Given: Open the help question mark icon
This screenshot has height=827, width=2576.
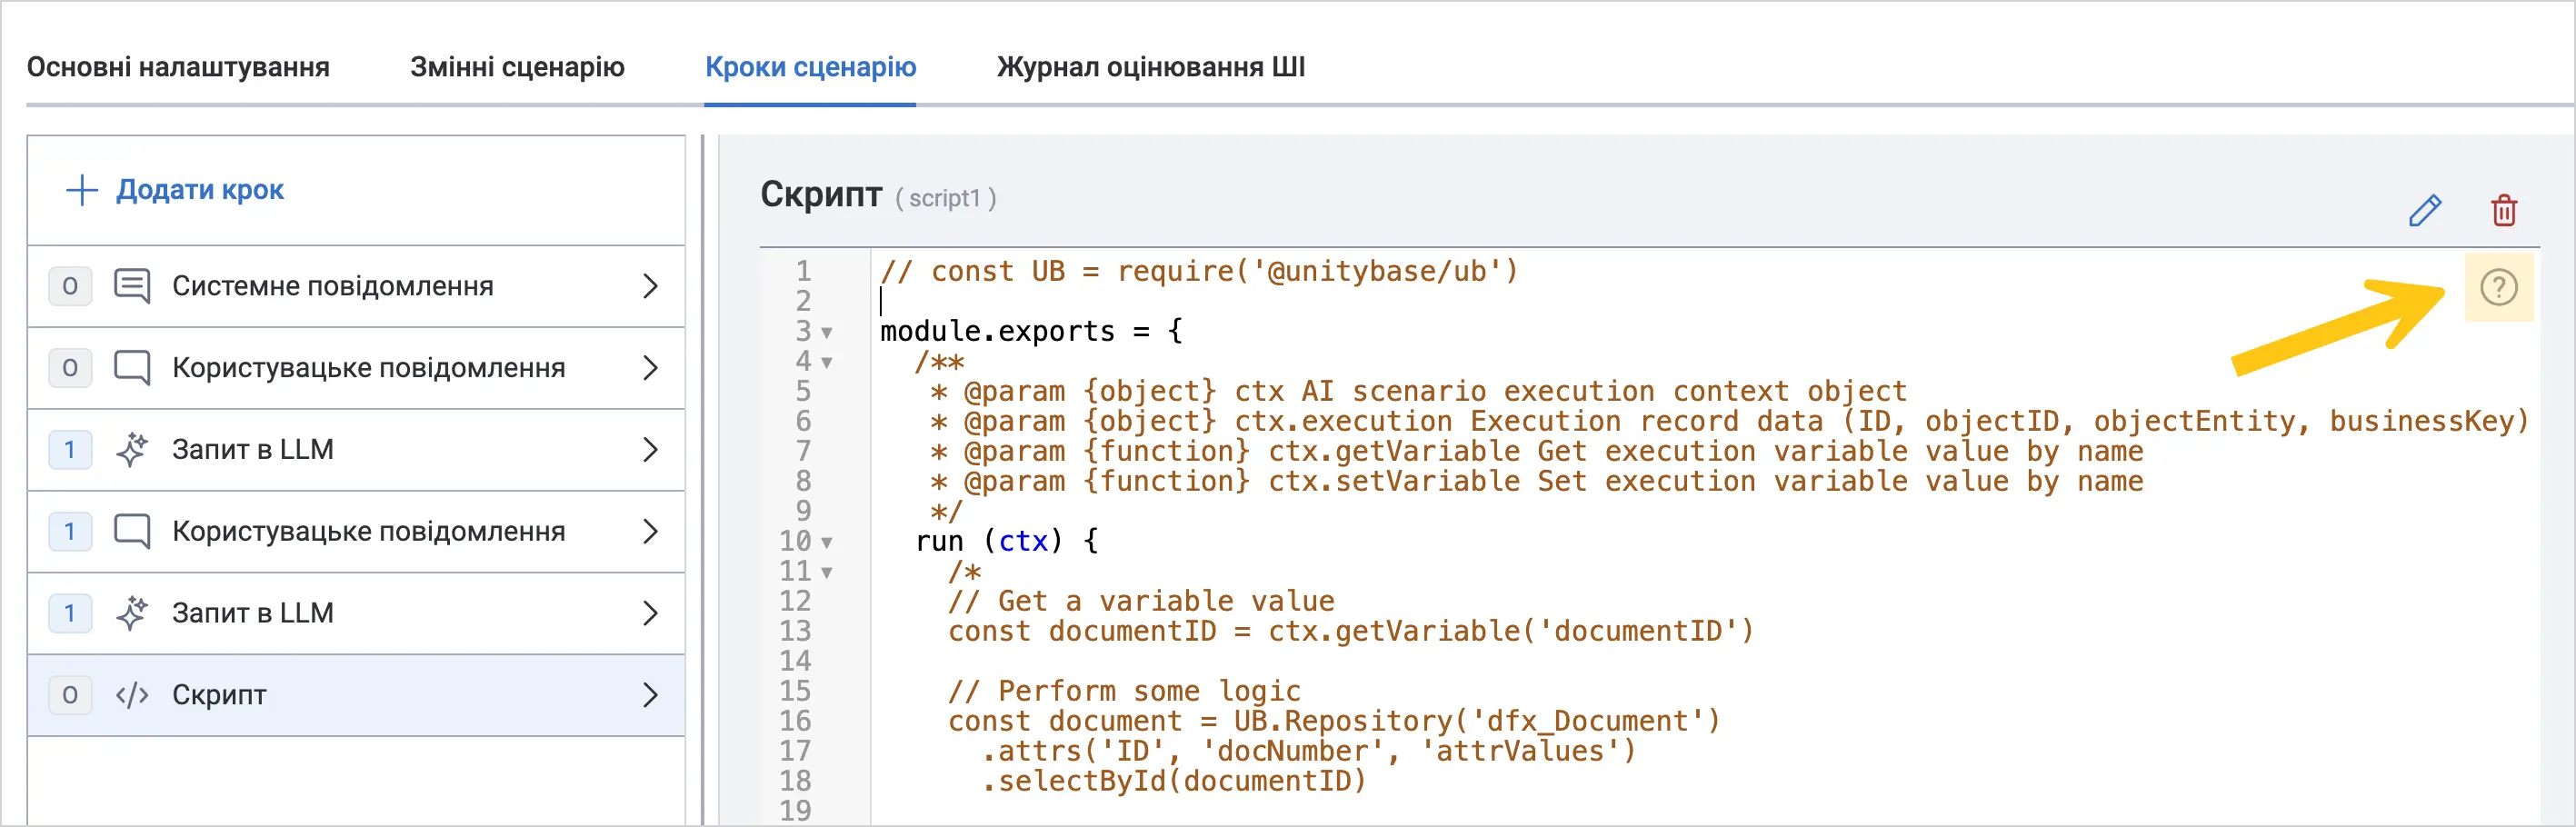Looking at the screenshot, I should tap(2499, 288).
